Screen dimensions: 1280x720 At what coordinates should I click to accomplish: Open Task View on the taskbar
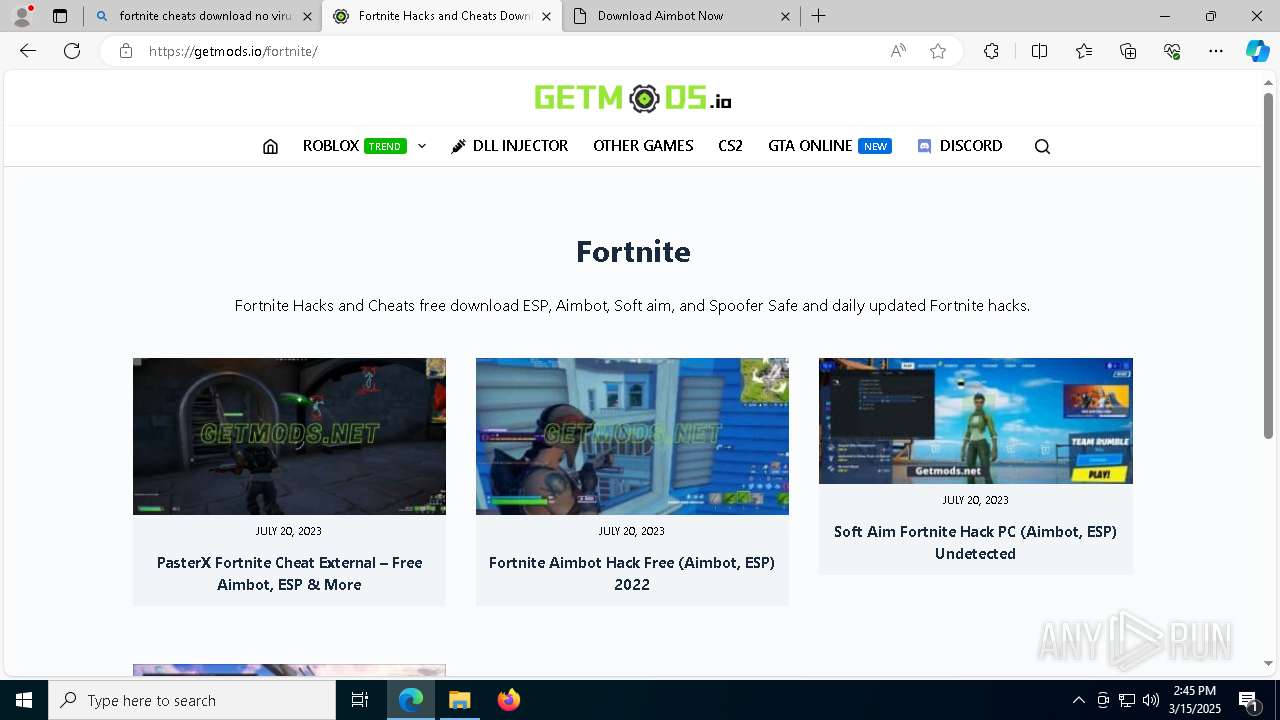click(360, 700)
